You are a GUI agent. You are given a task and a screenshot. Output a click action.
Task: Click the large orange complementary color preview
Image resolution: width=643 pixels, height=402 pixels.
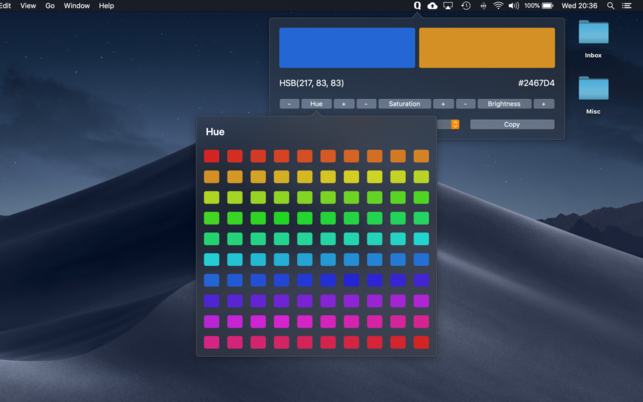click(487, 48)
